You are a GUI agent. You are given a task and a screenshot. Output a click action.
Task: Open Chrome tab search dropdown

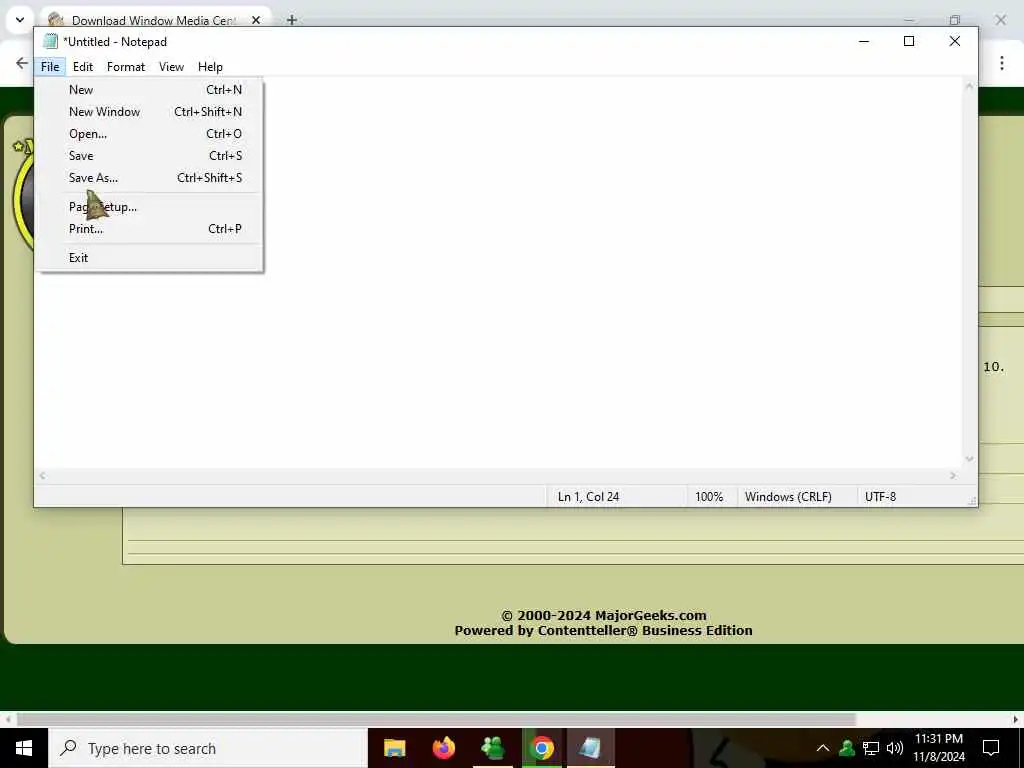click(x=20, y=20)
